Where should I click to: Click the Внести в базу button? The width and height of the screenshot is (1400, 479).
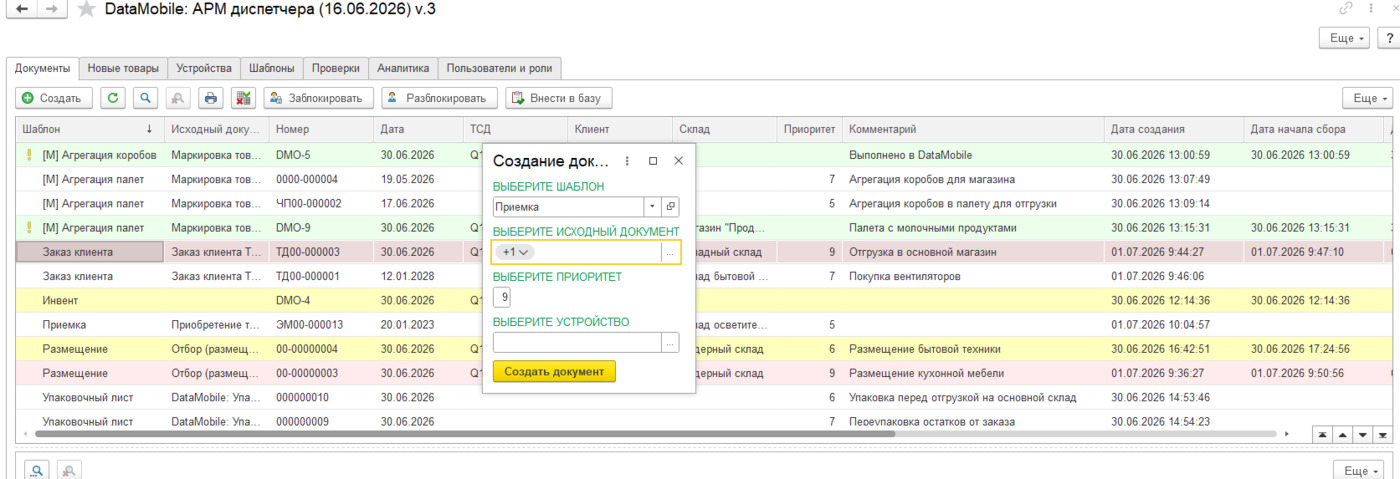559,98
